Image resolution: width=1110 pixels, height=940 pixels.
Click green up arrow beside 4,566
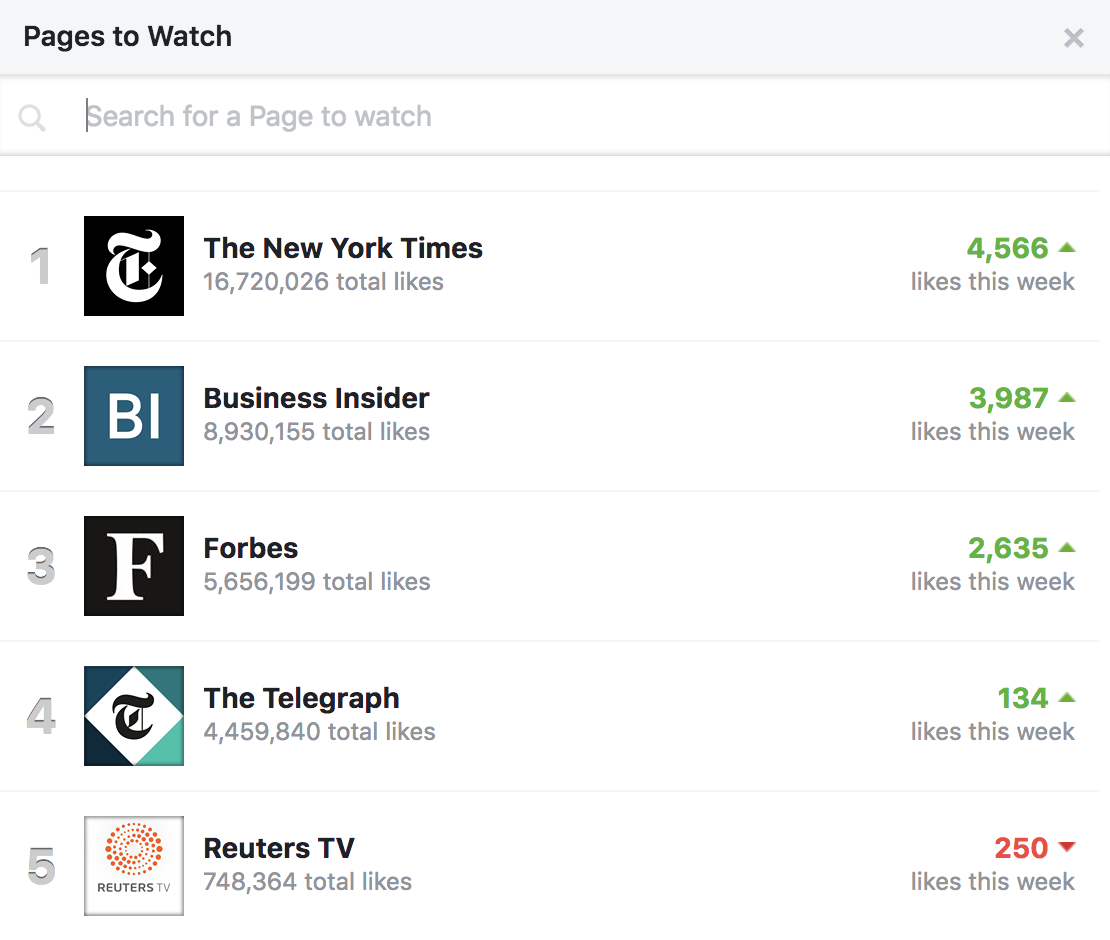pyautogui.click(x=1067, y=247)
